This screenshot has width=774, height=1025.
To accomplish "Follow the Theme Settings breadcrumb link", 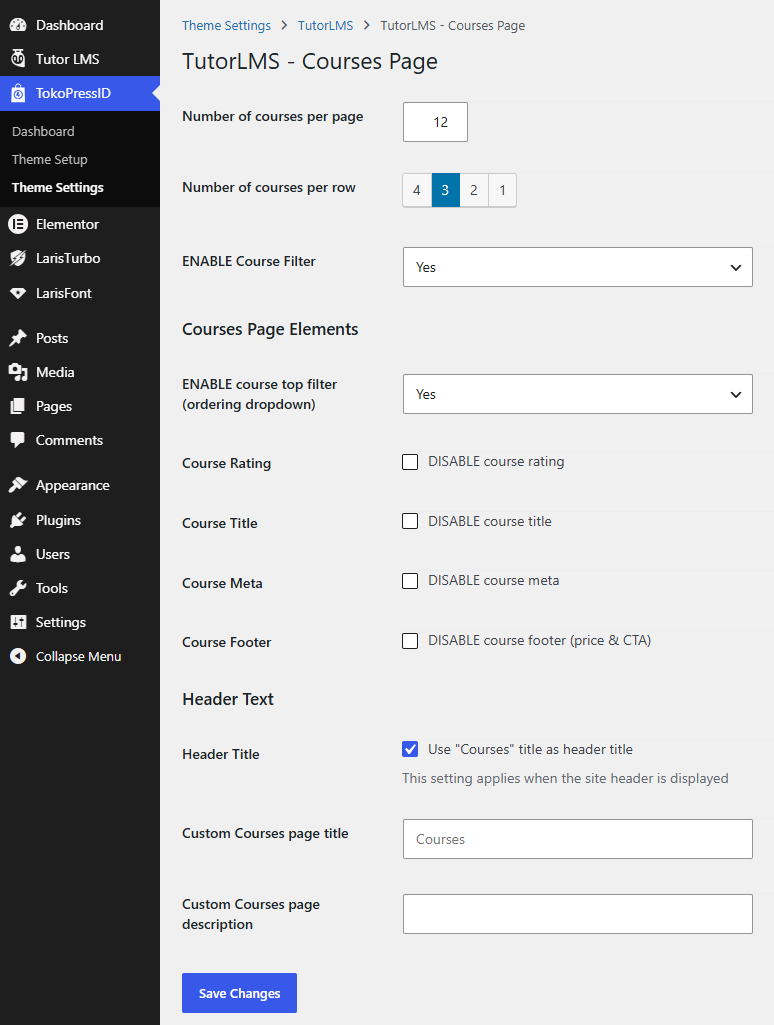I will [x=226, y=25].
